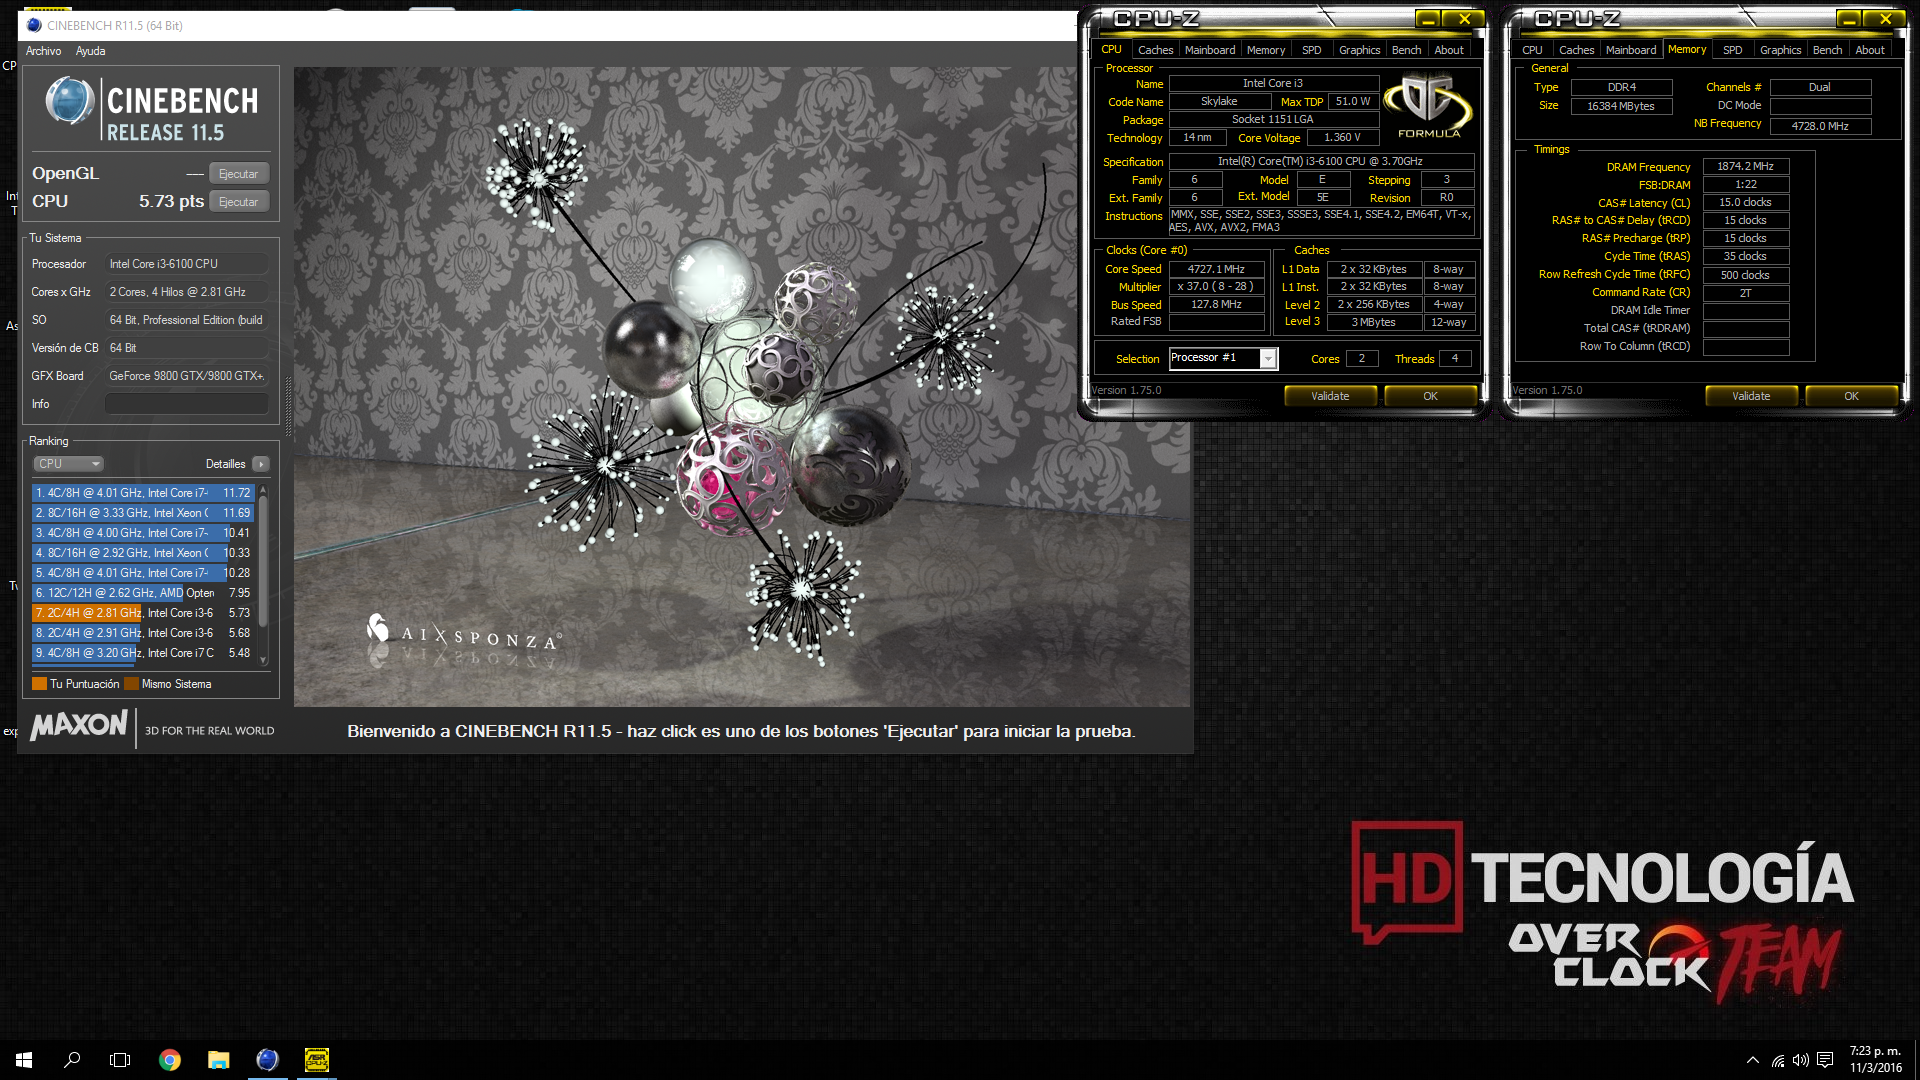
Task: Switch to Cinebench taskbar icon
Action: 267,1060
